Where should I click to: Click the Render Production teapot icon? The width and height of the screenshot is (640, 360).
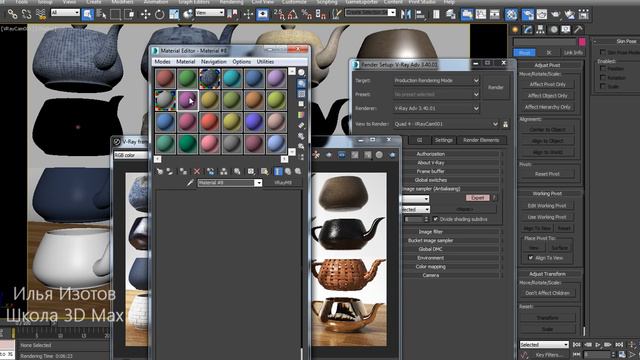(x=556, y=15)
